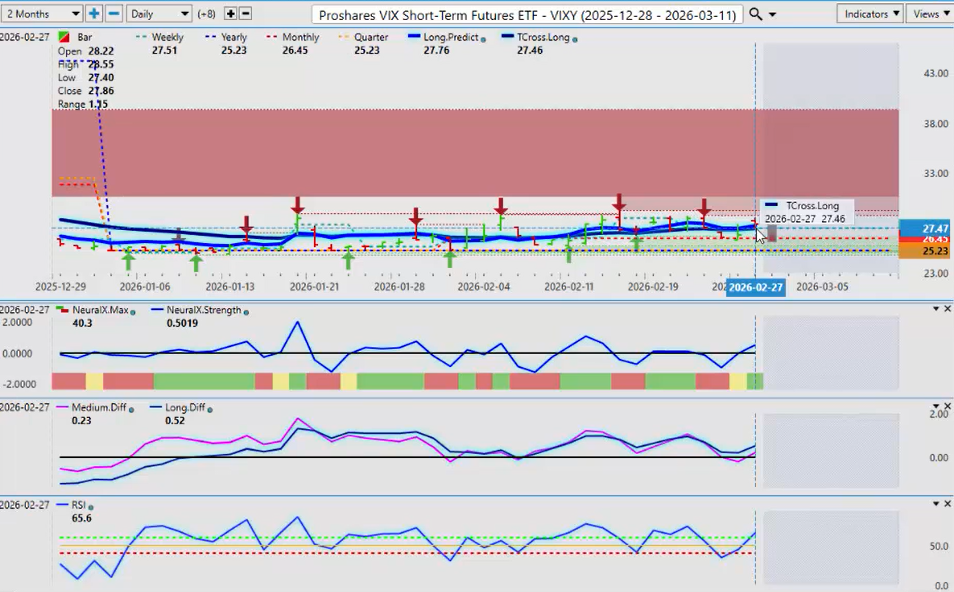Click the small plus button beside (+8)
Image resolution: width=954 pixels, height=592 pixels.
231,14
